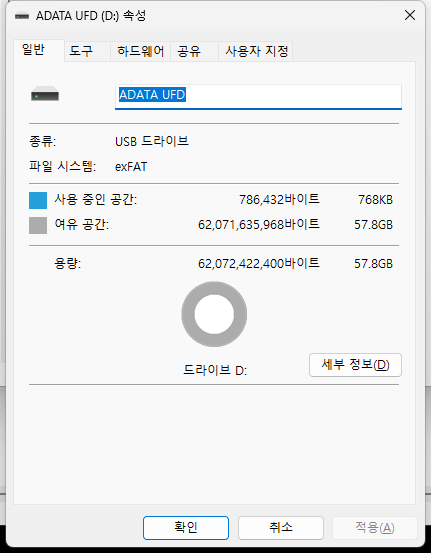This screenshot has height=553, width=431.
Task: Open the 하드웨어 tab
Action: 140,51
